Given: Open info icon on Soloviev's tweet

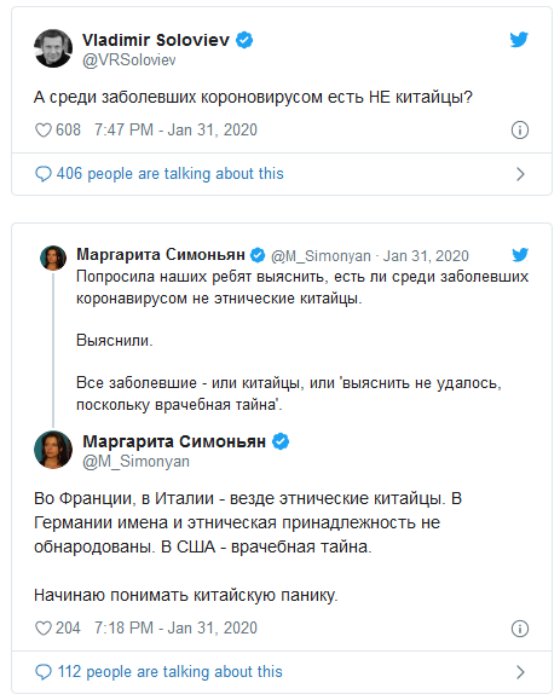Looking at the screenshot, I should (520, 130).
